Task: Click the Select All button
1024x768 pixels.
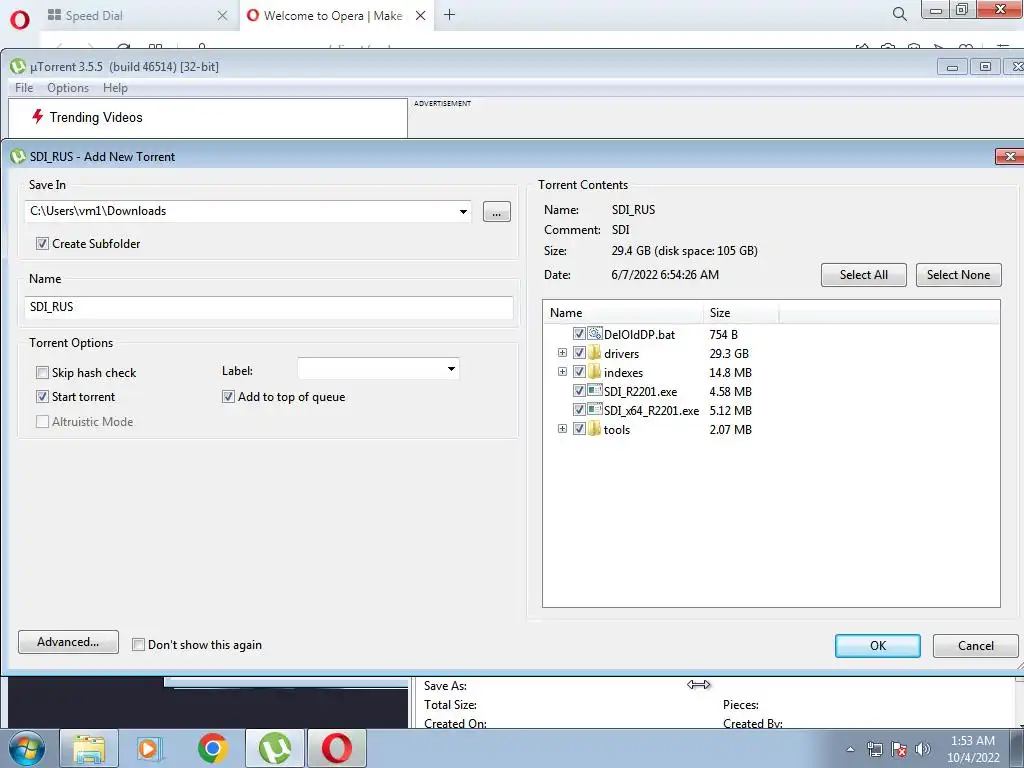Action: (863, 275)
